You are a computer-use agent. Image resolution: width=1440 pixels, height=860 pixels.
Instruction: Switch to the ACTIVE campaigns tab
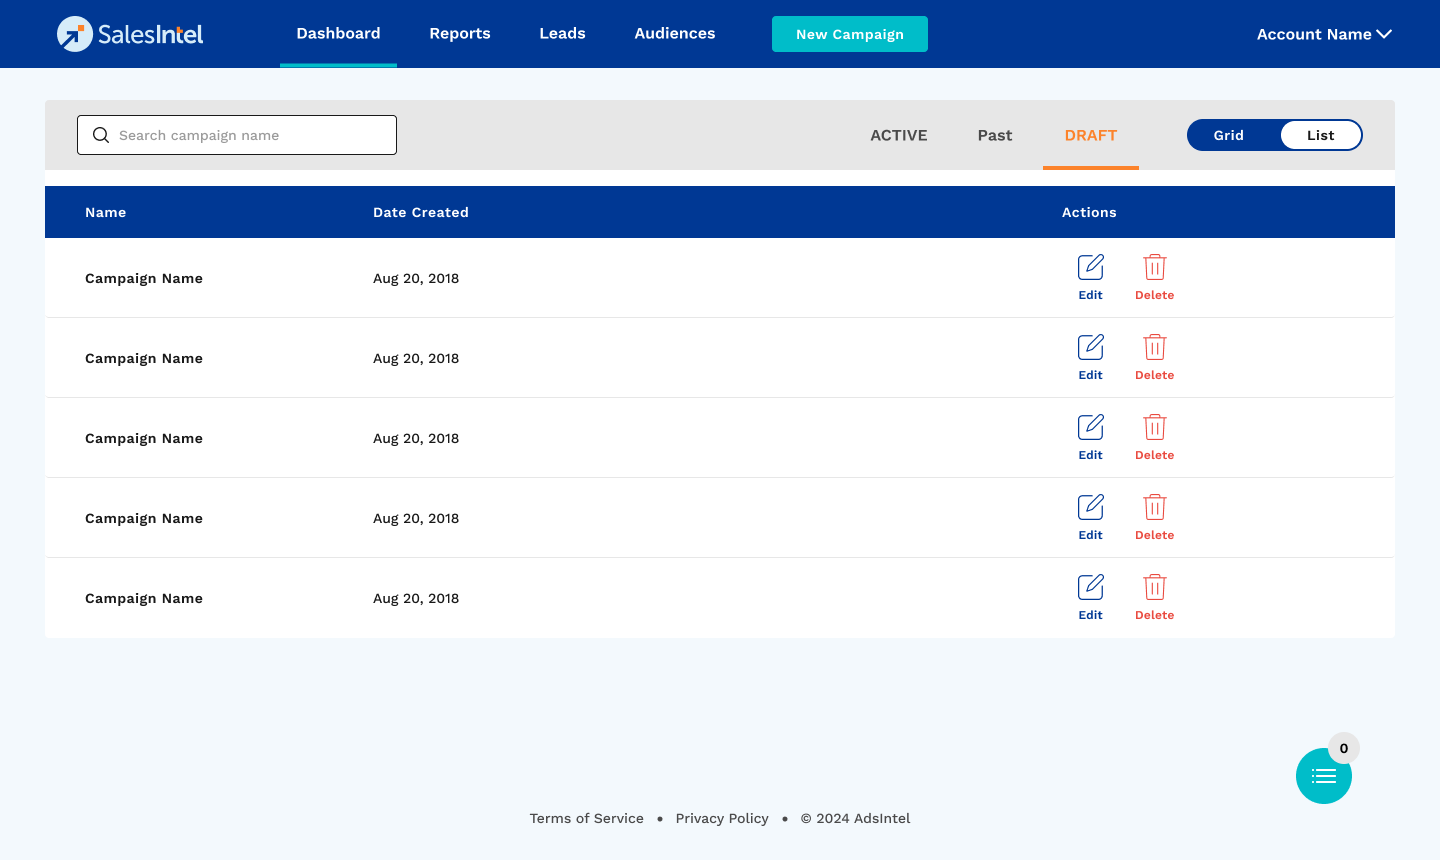point(898,135)
